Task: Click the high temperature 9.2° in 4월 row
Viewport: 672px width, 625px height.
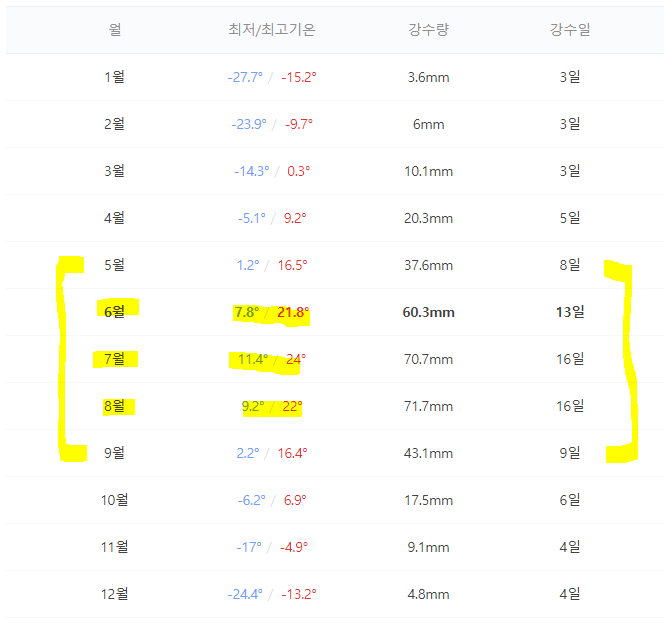Action: click(x=295, y=218)
